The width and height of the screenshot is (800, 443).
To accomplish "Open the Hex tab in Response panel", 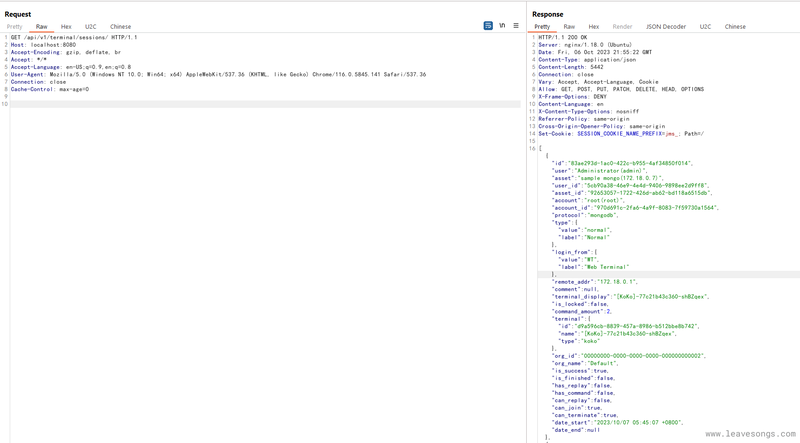I will click(x=594, y=27).
